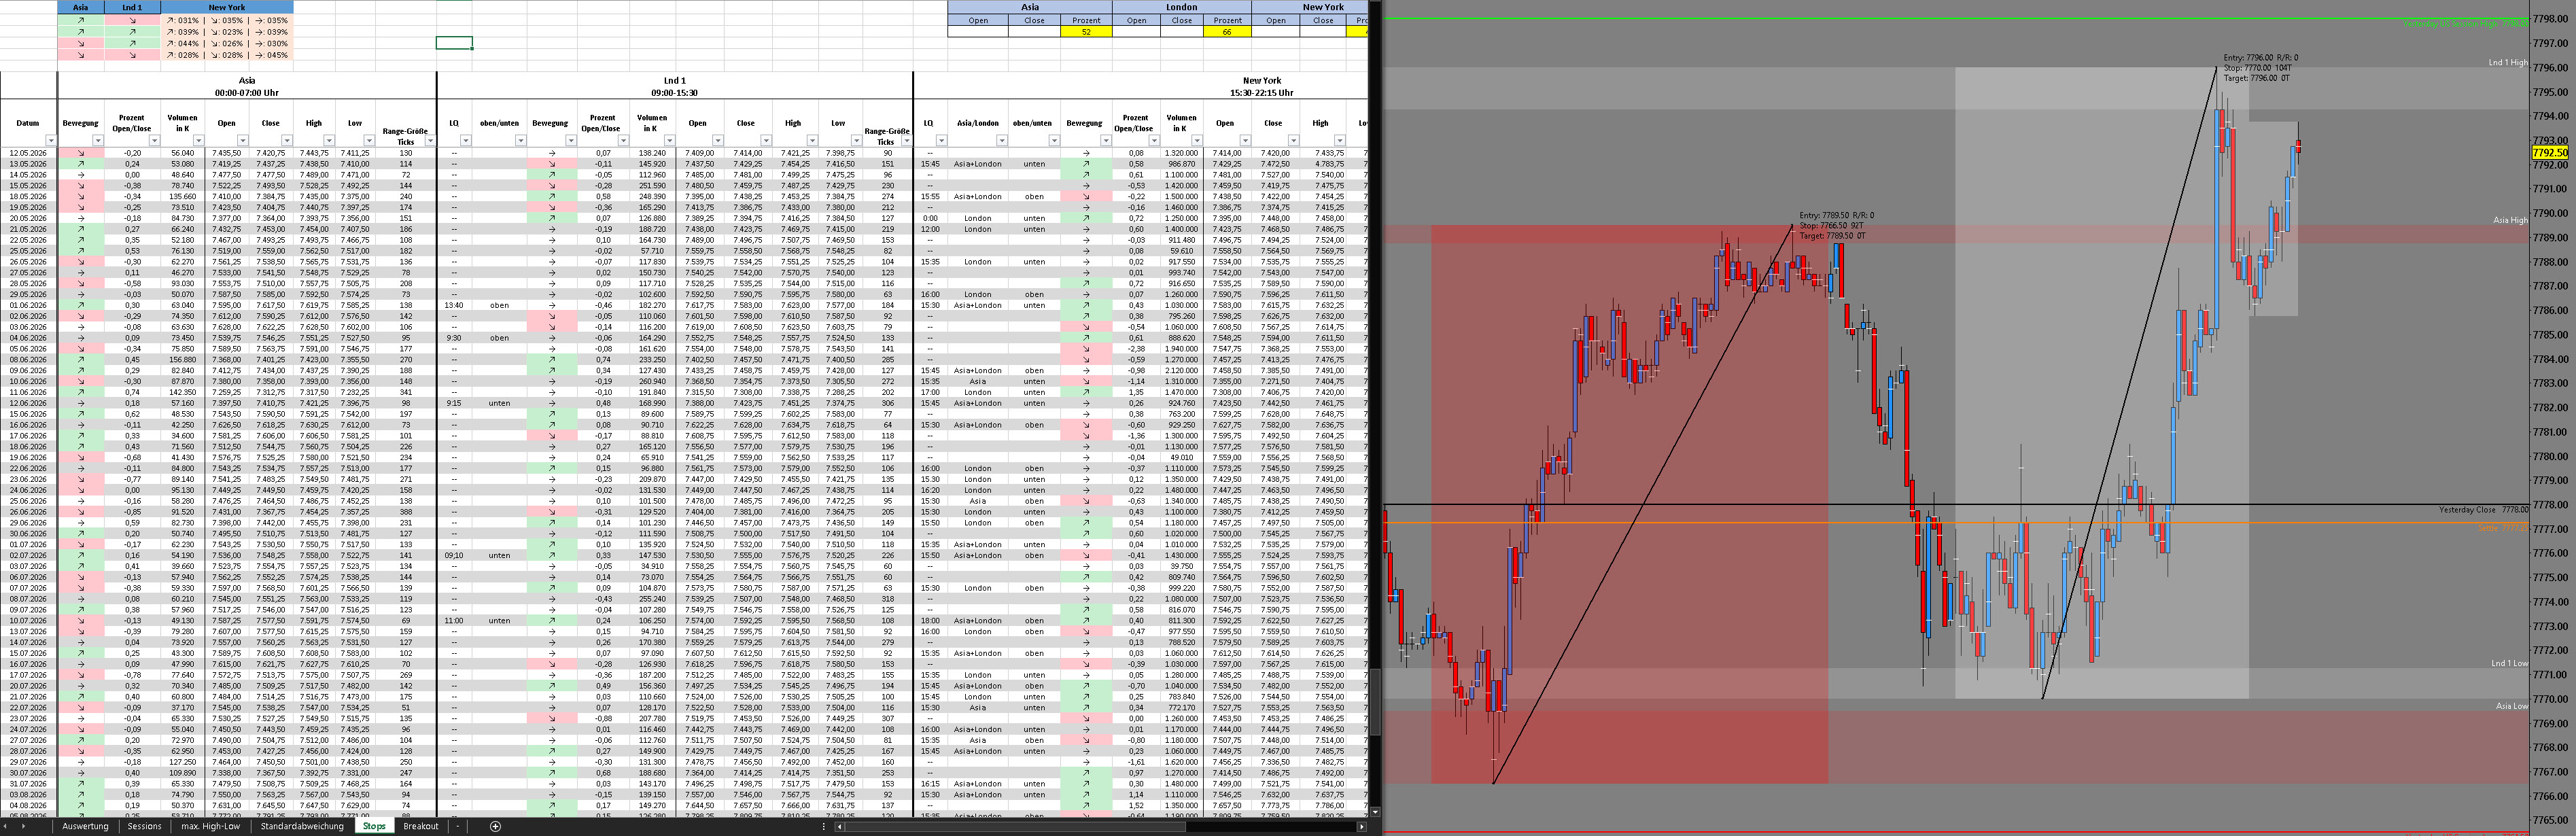Screen dimensions: 2576x836
Task: Click the New York 15:30-22:15 Uhr section header
Action: click(1262, 86)
